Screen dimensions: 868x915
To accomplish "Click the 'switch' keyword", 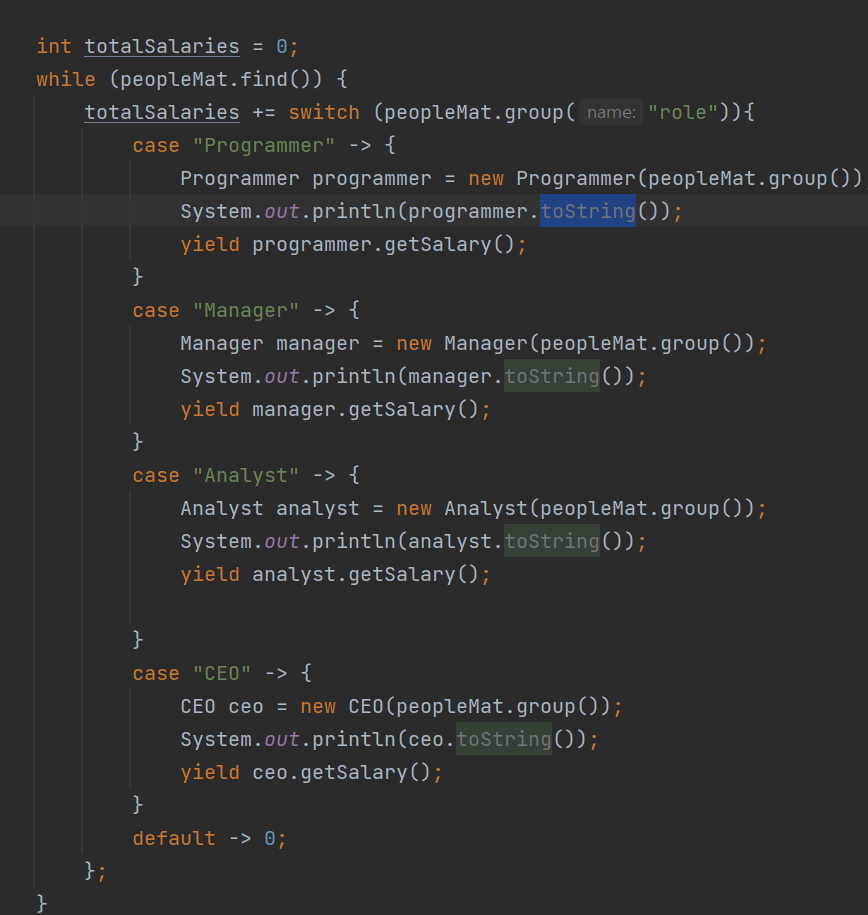I will coord(324,112).
